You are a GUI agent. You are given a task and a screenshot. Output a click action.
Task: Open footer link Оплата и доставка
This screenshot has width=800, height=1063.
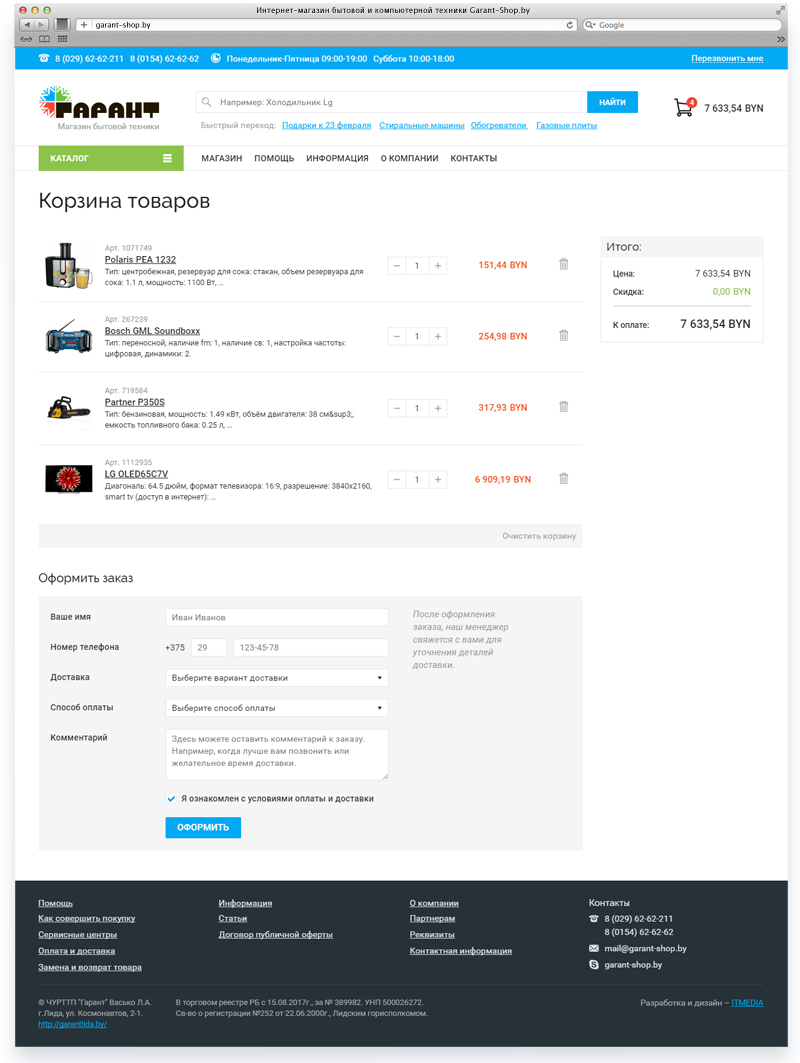77,951
